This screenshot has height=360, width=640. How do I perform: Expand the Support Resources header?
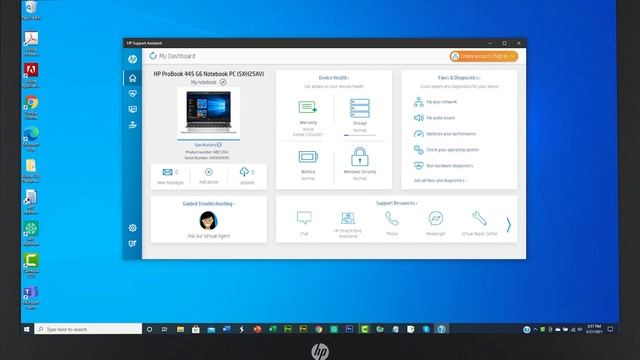pyautogui.click(x=396, y=203)
